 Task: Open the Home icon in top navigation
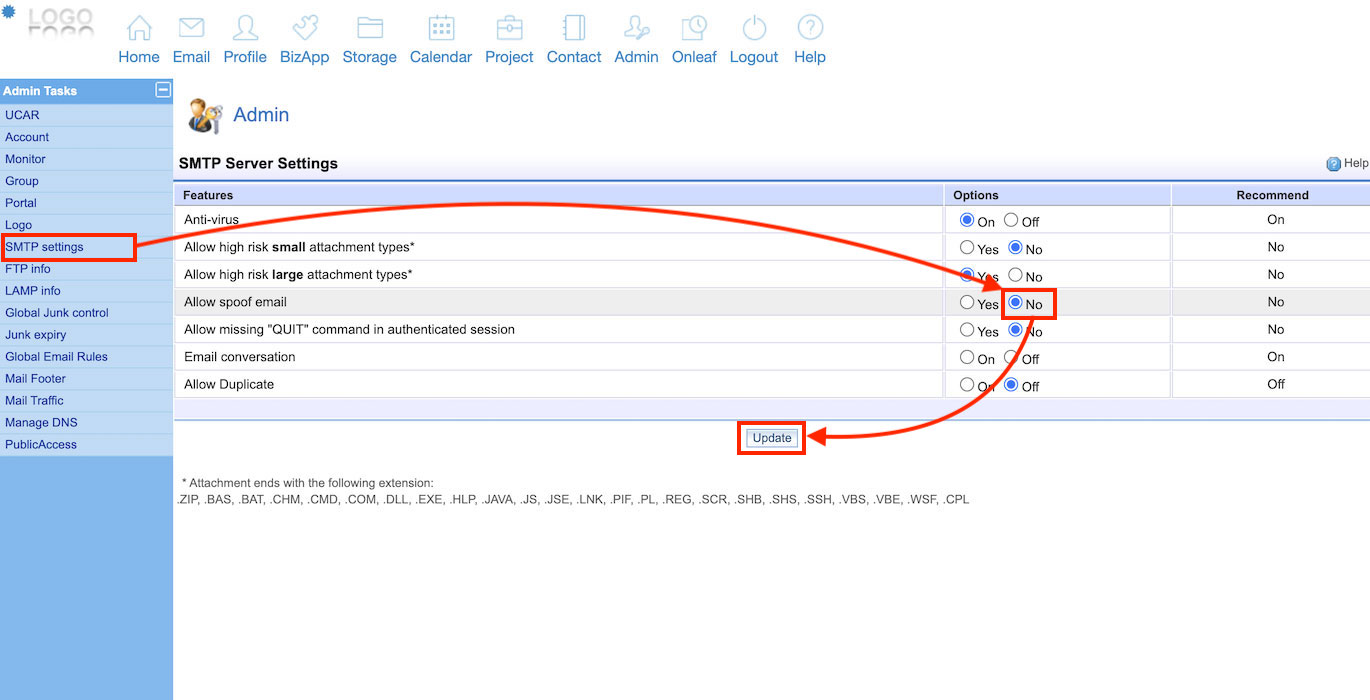pos(139,29)
